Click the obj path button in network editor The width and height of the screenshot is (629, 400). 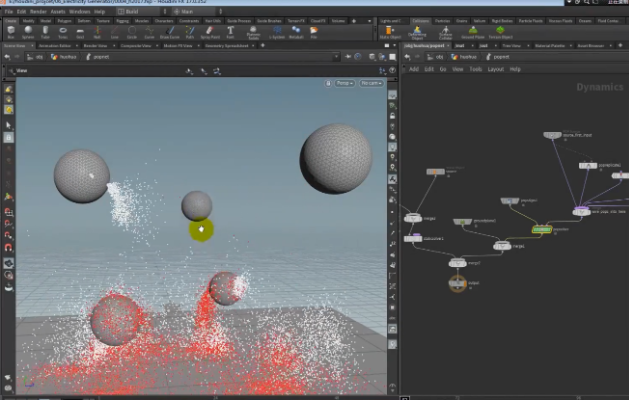(437, 57)
